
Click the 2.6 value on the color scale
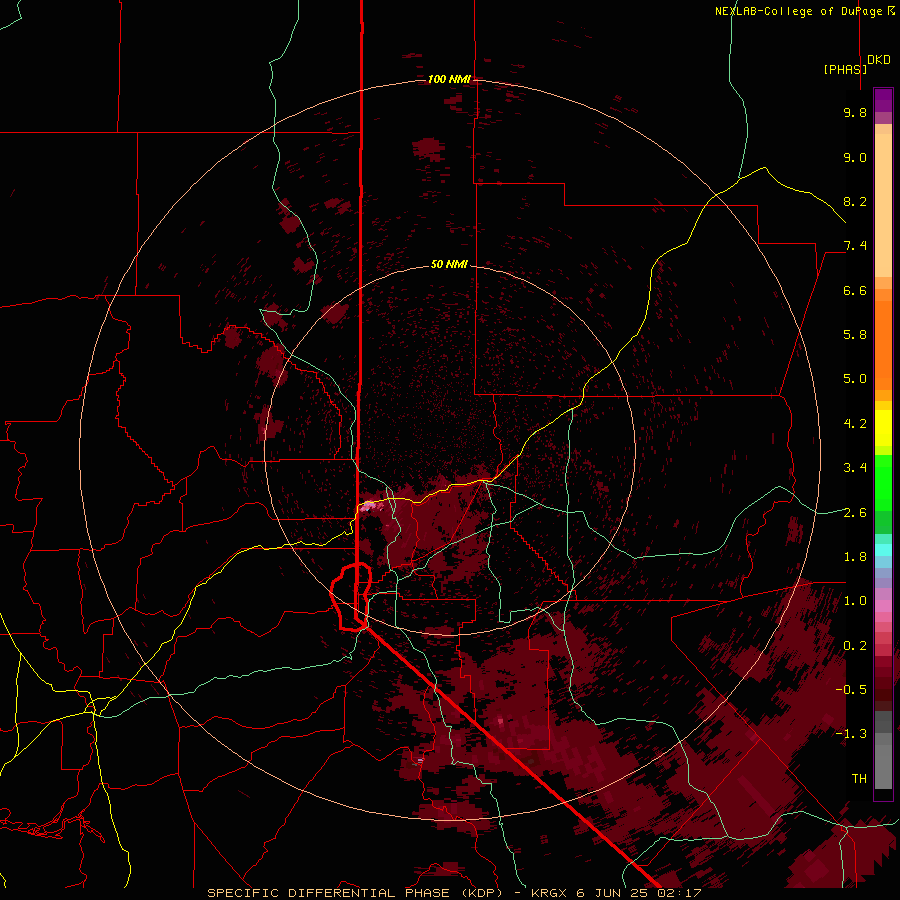coord(855,513)
